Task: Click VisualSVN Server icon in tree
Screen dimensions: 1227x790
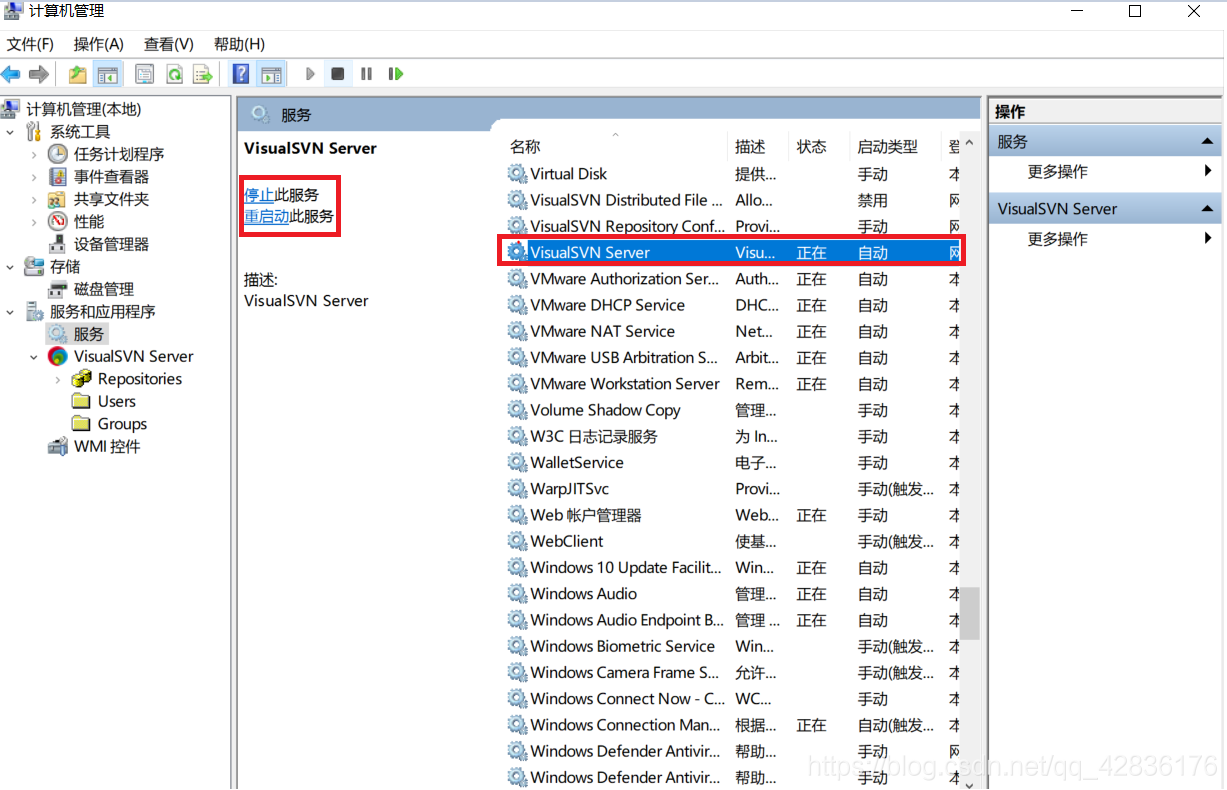Action: point(58,357)
